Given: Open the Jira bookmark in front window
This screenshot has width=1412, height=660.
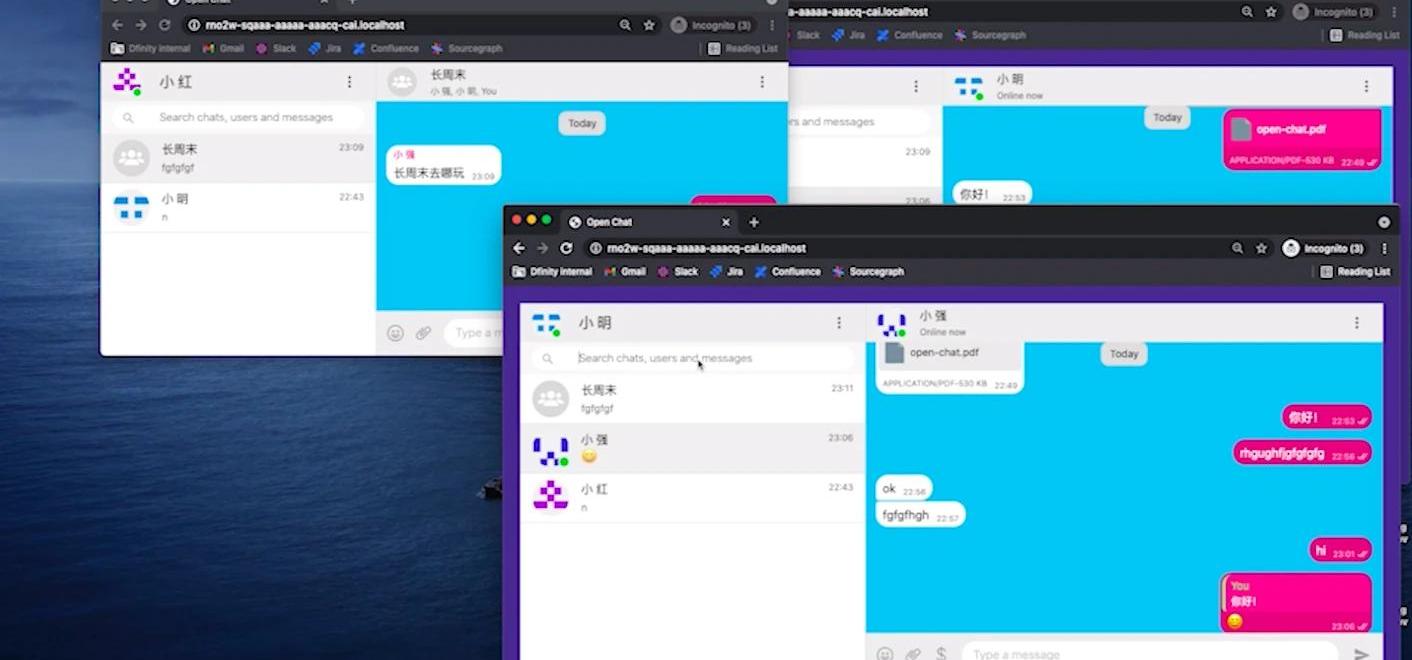Looking at the screenshot, I should (x=726, y=271).
